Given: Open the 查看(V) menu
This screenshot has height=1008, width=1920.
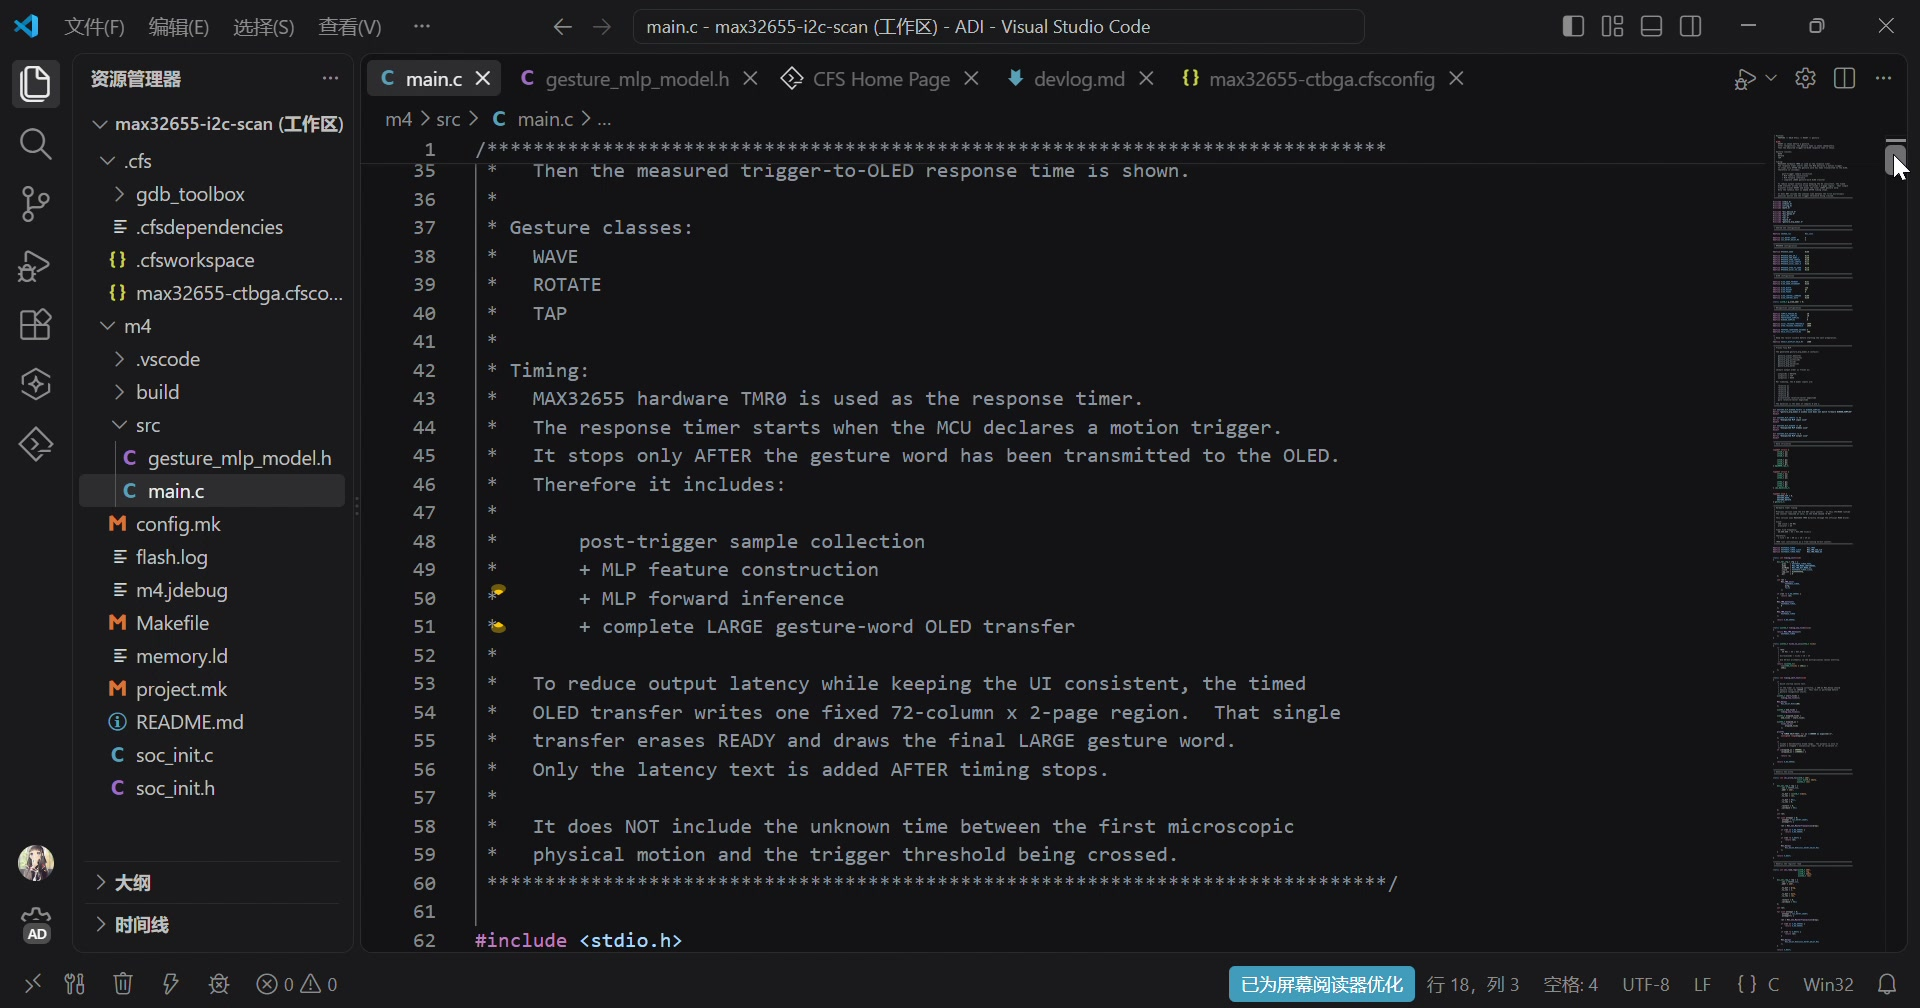Looking at the screenshot, I should (350, 27).
